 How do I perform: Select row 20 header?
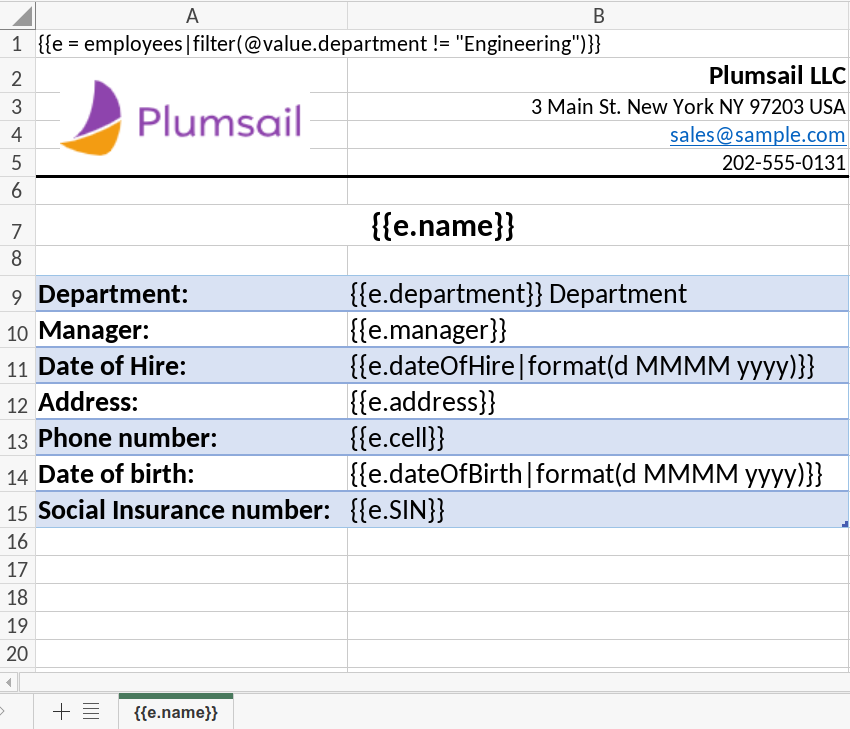click(17, 653)
